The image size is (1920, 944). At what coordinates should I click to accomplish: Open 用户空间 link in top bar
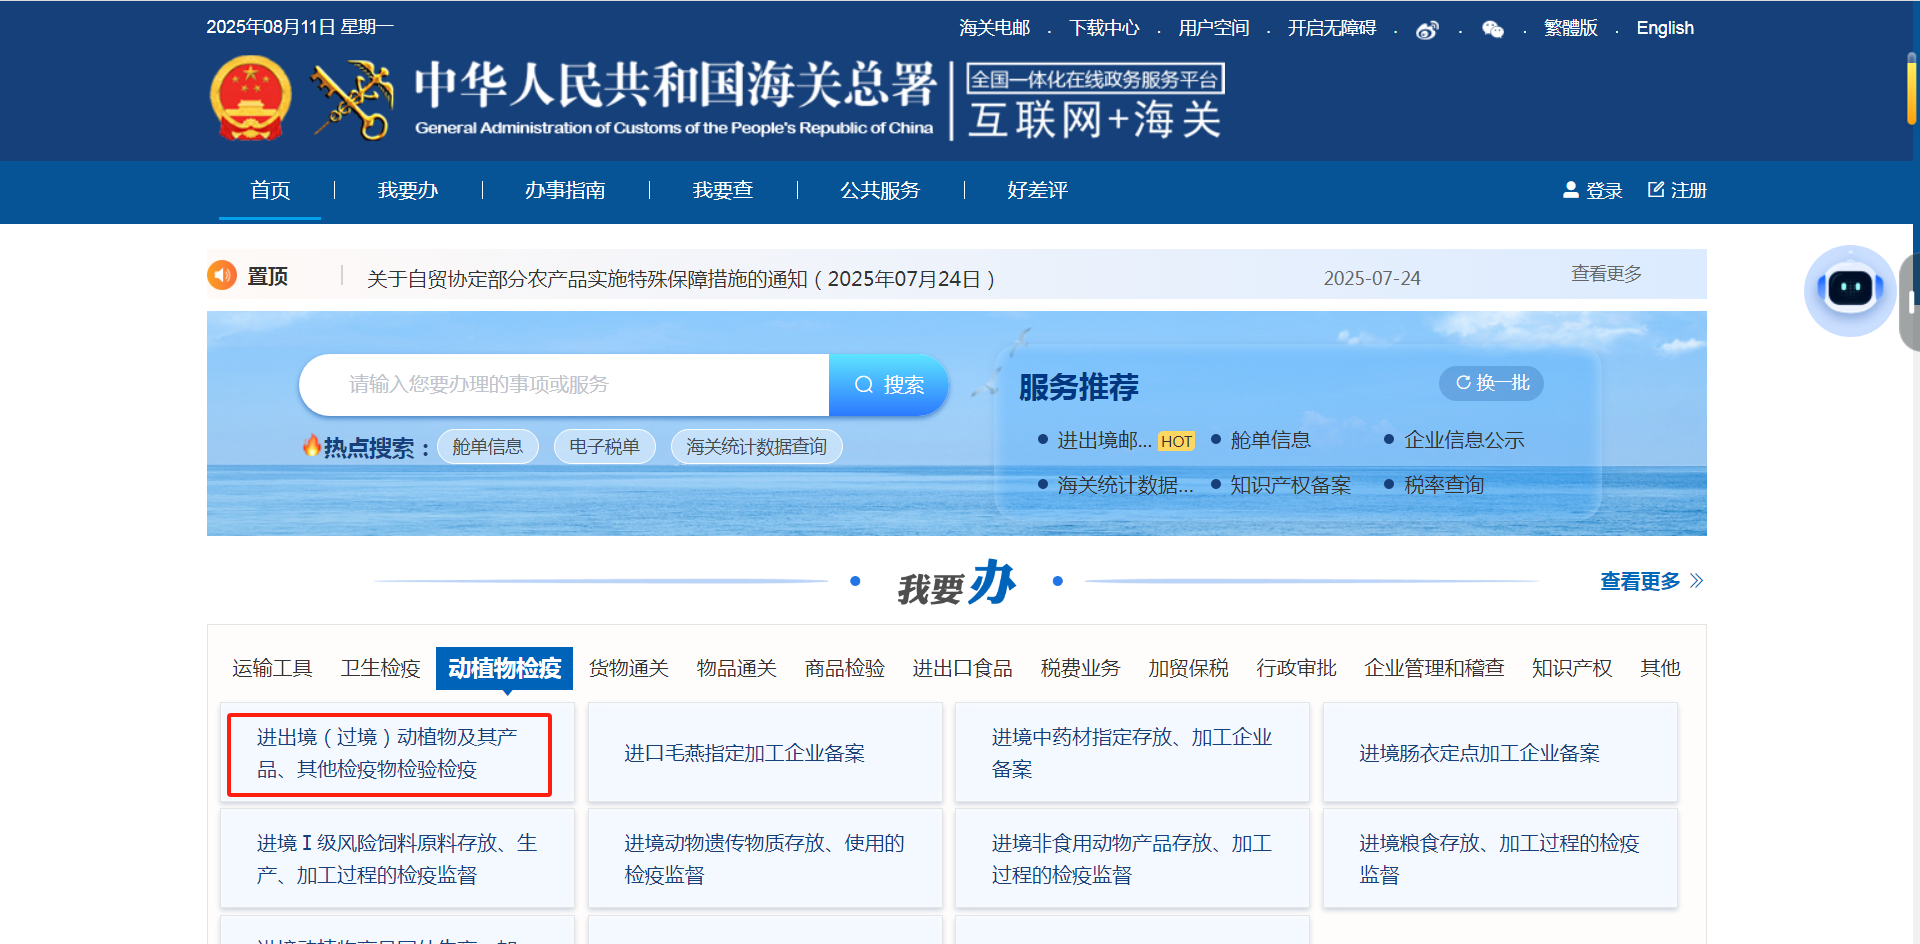pyautogui.click(x=1213, y=28)
